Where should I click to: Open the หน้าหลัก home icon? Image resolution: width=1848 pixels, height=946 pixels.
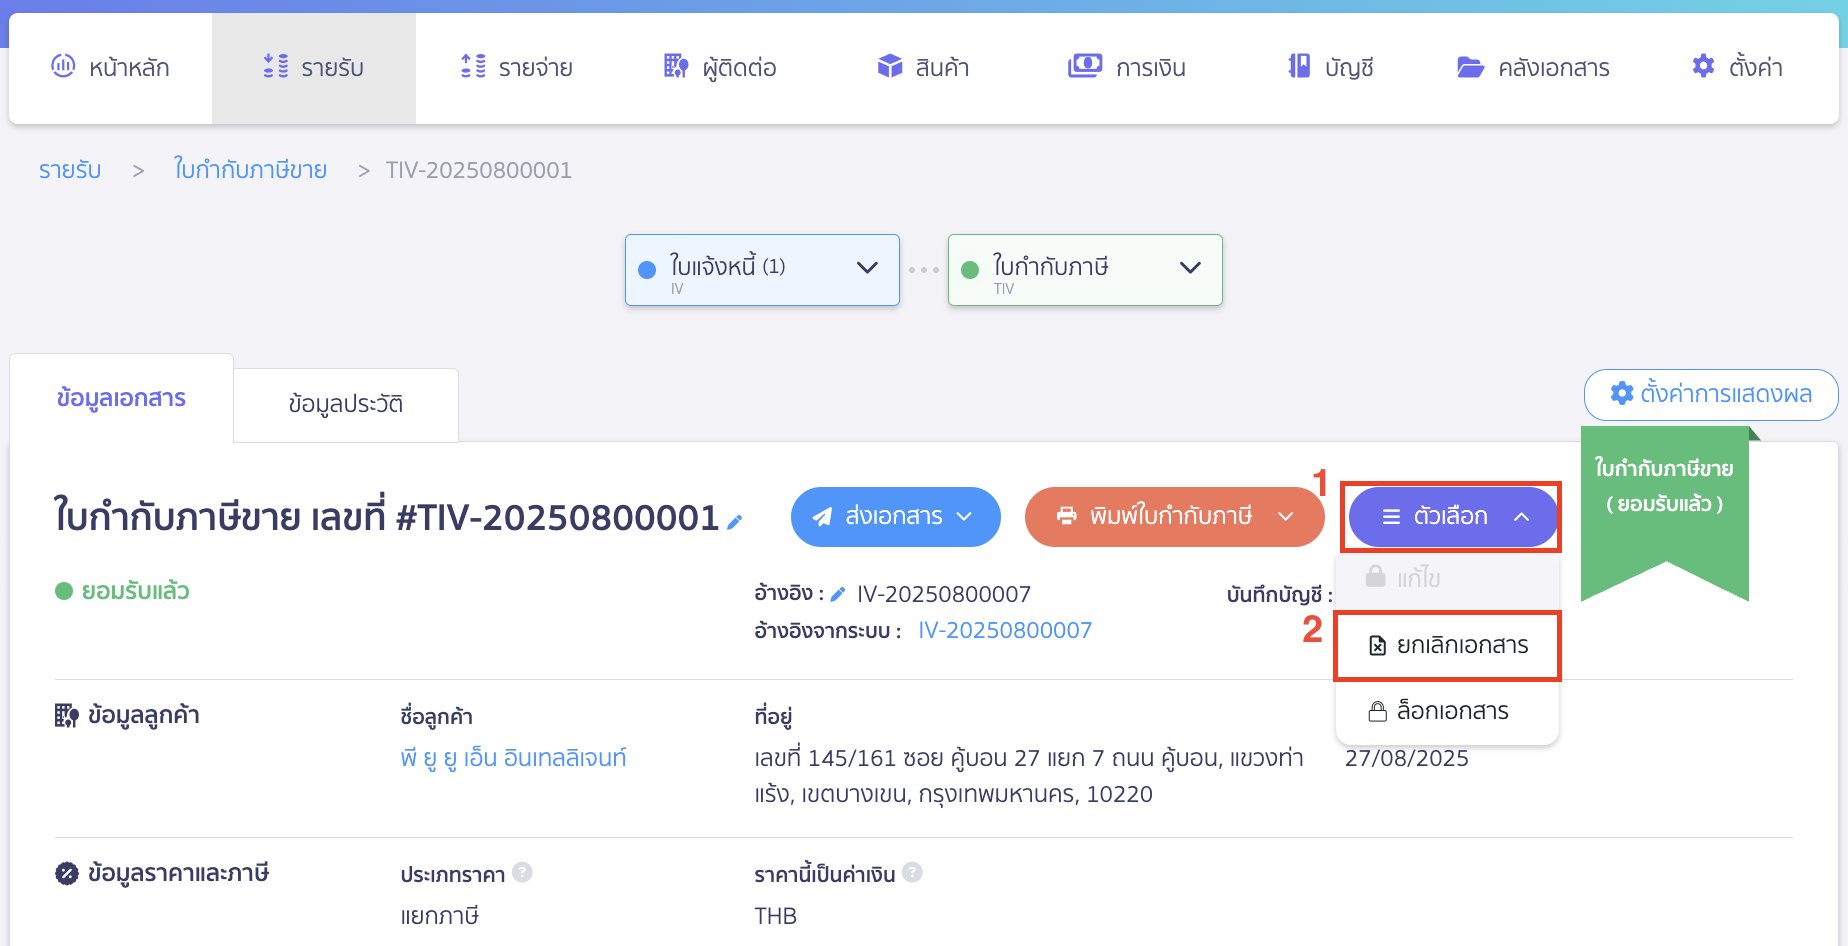[63, 66]
